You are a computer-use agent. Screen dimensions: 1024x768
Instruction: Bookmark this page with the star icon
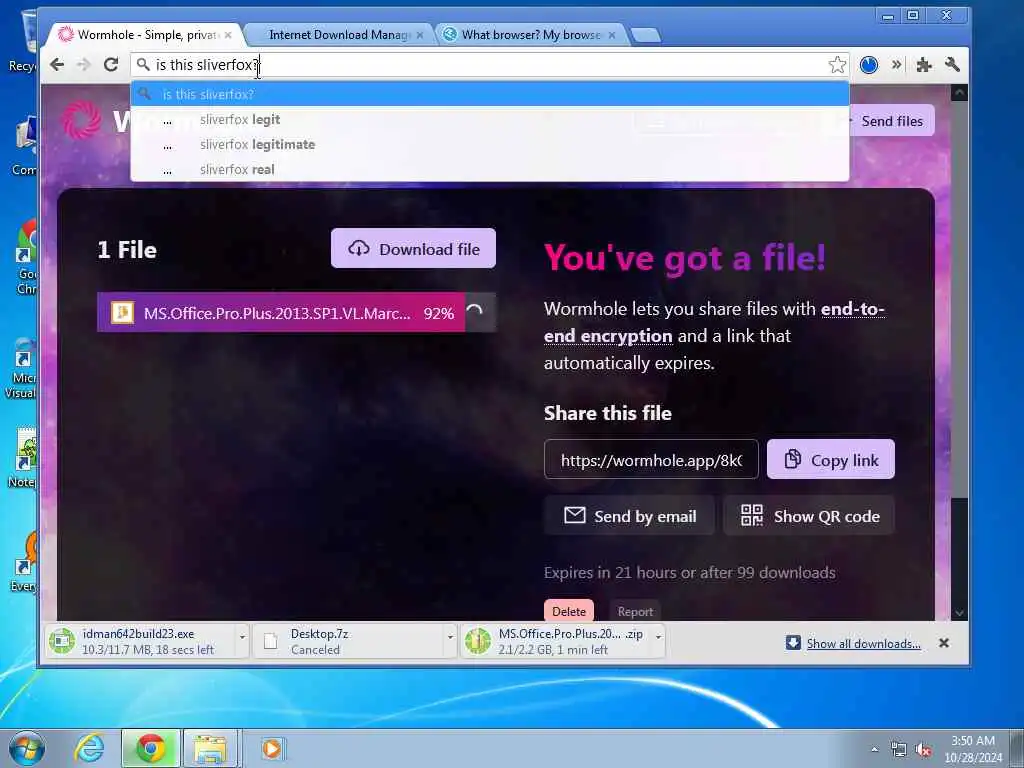click(837, 65)
